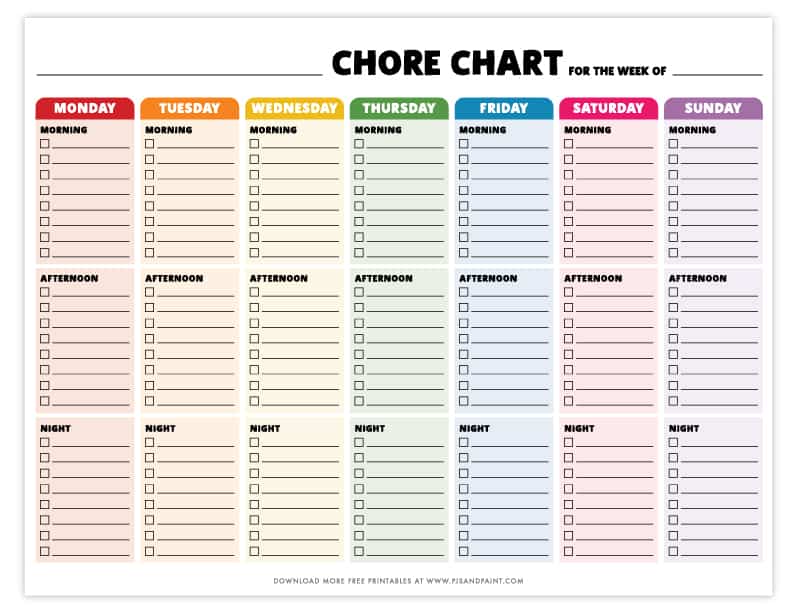Screen dimensions: 792x612
Task: Tick the last Sunday night checkbox
Action: click(x=673, y=551)
